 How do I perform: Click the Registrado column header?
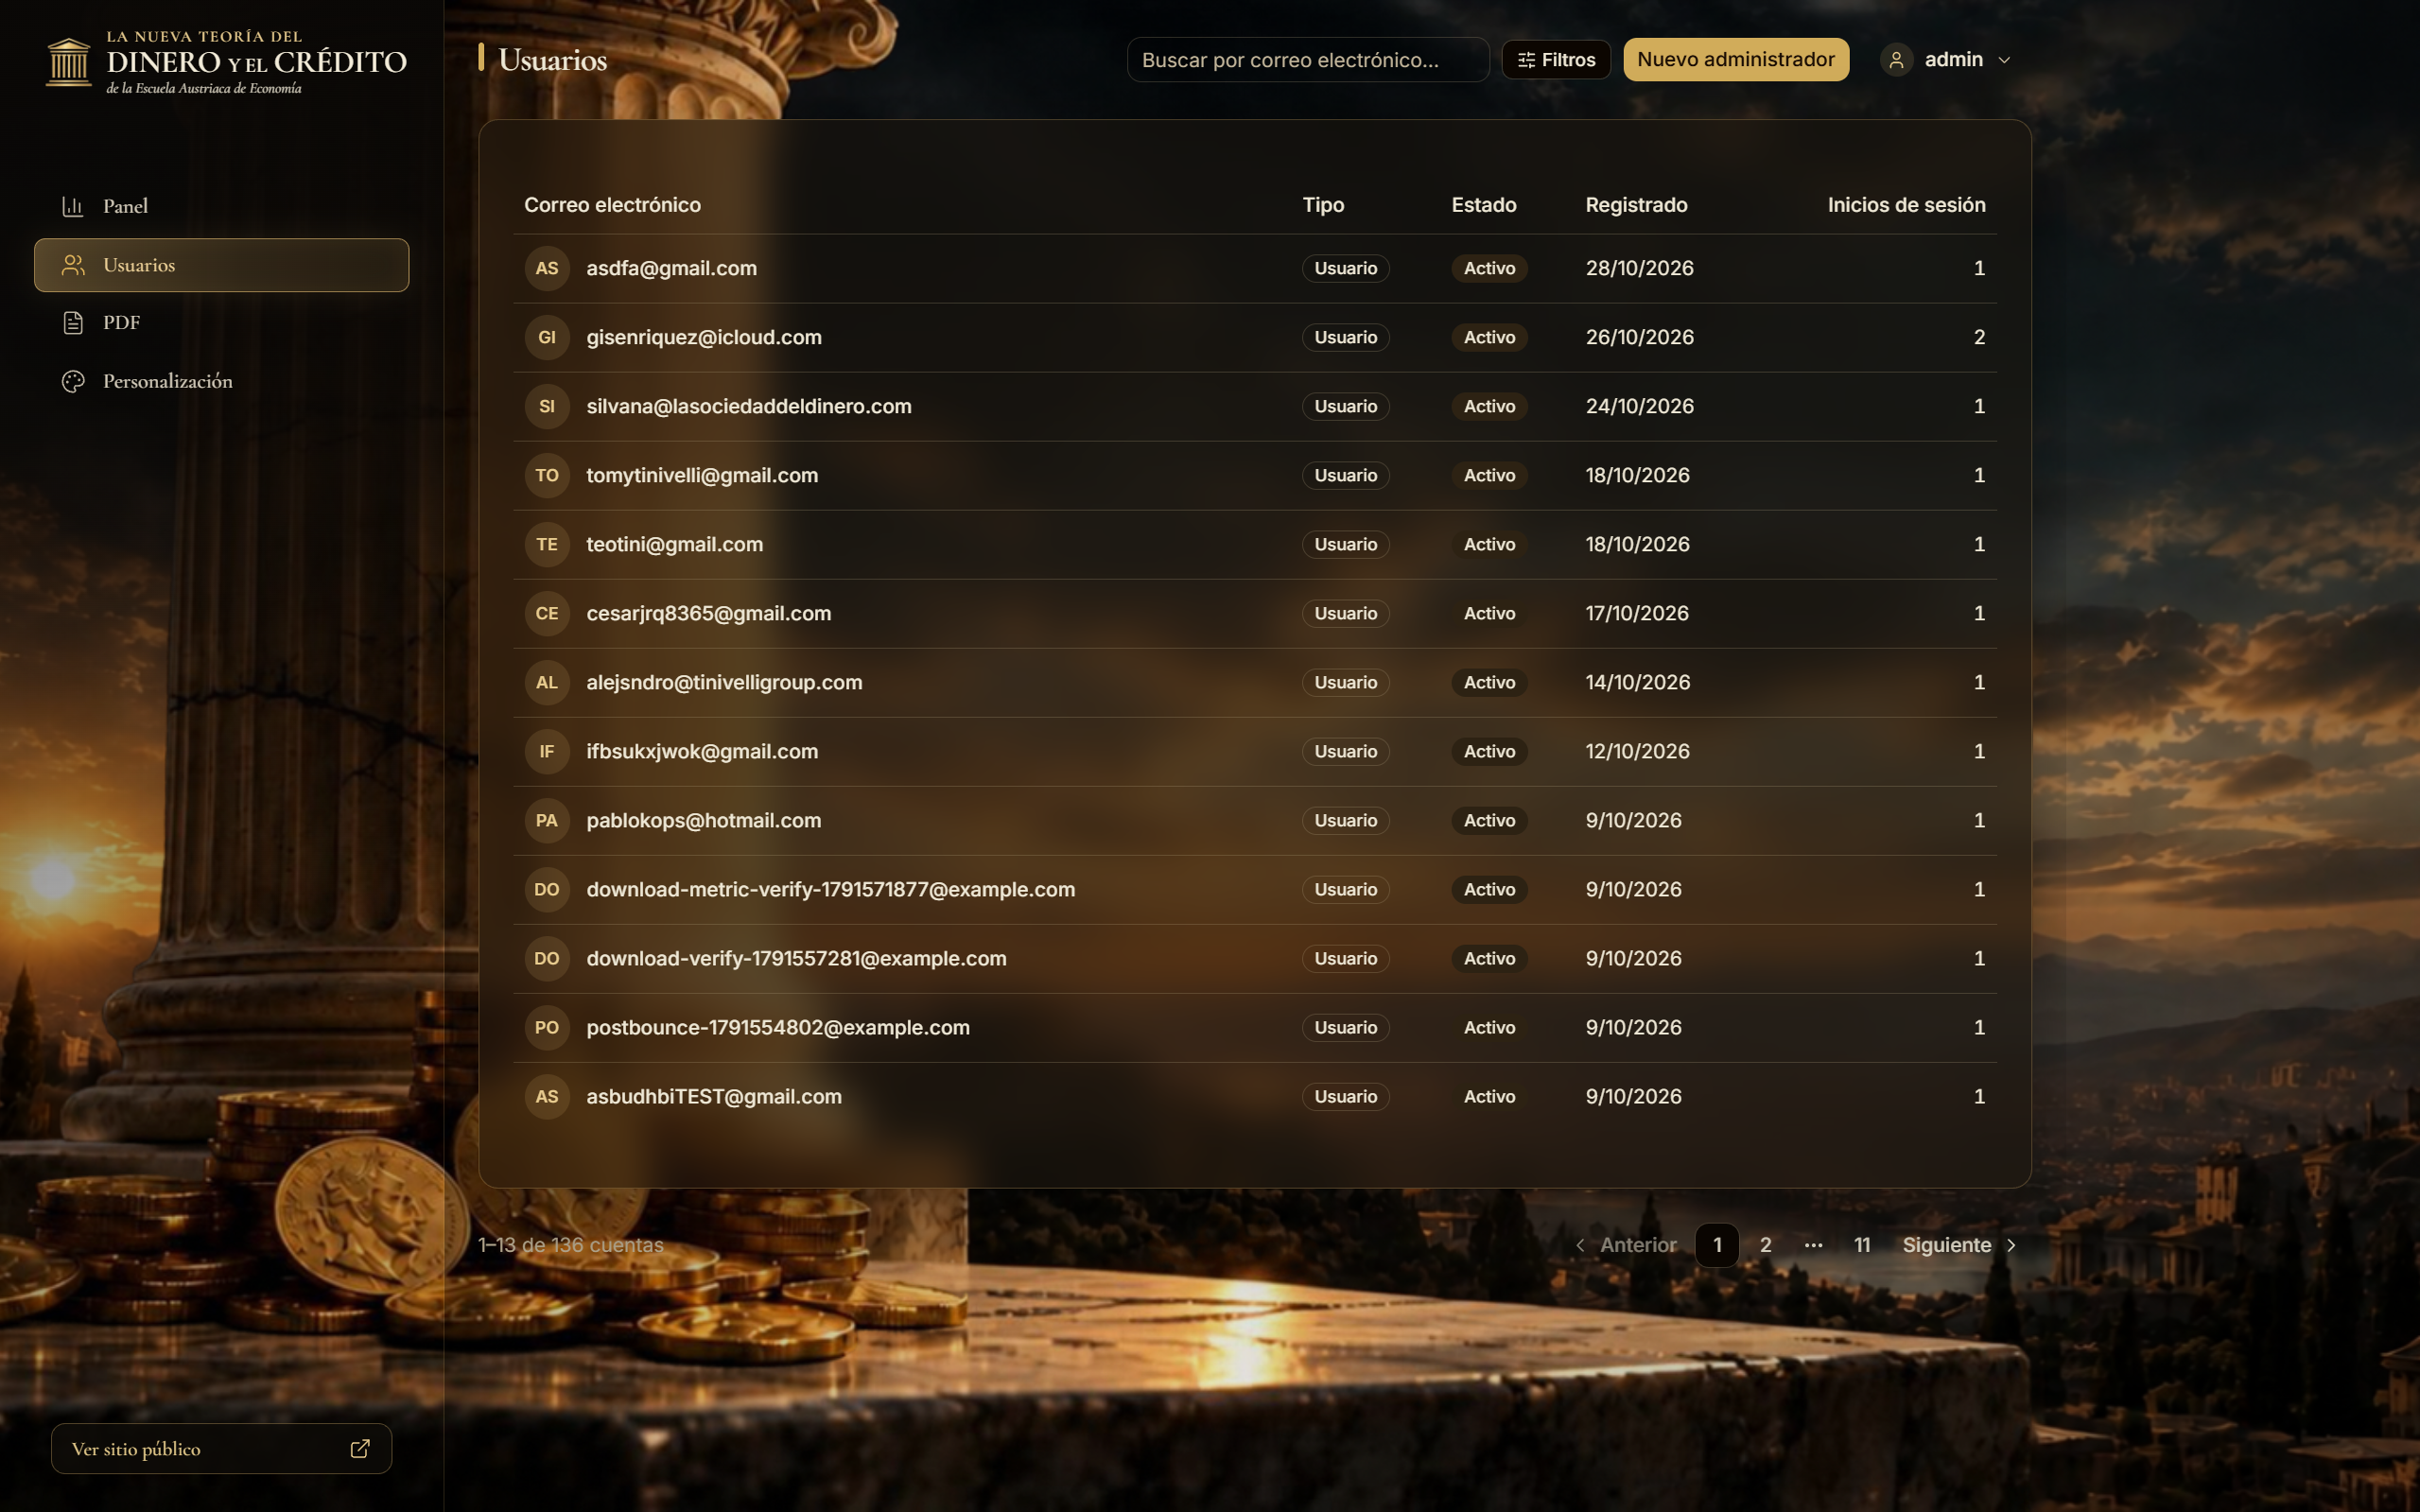tap(1636, 205)
